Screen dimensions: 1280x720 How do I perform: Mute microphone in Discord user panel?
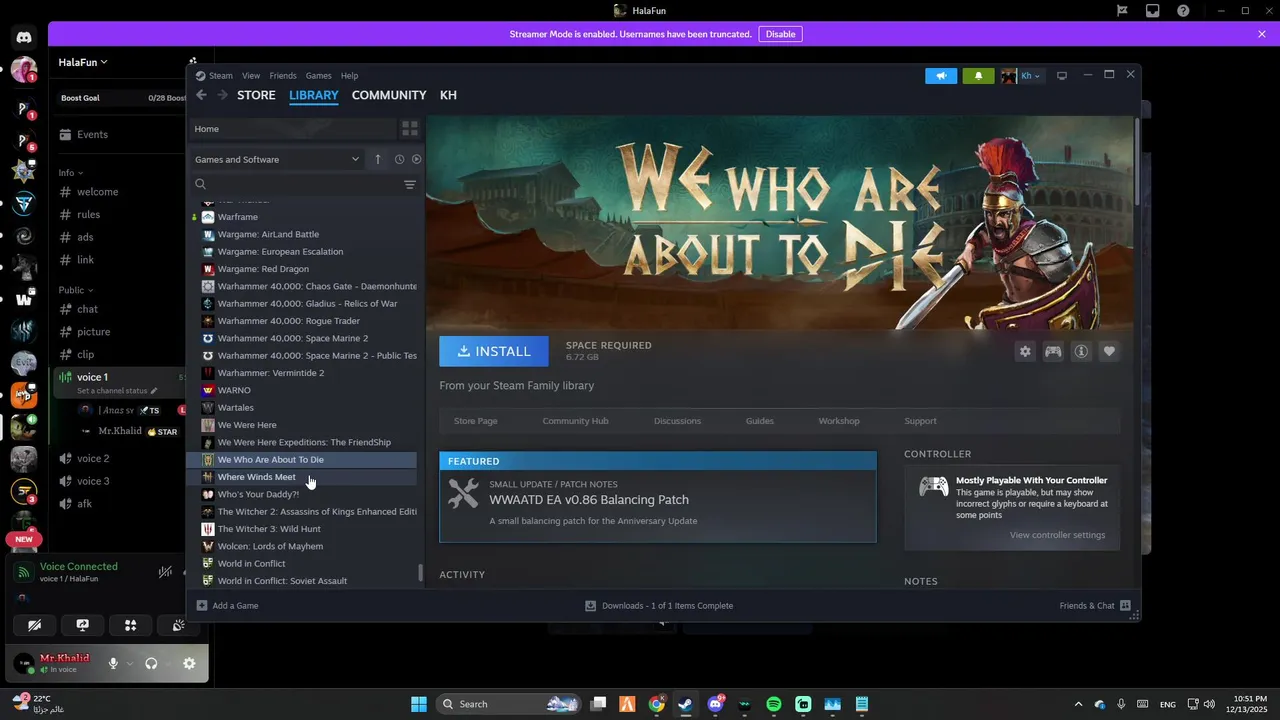click(113, 663)
